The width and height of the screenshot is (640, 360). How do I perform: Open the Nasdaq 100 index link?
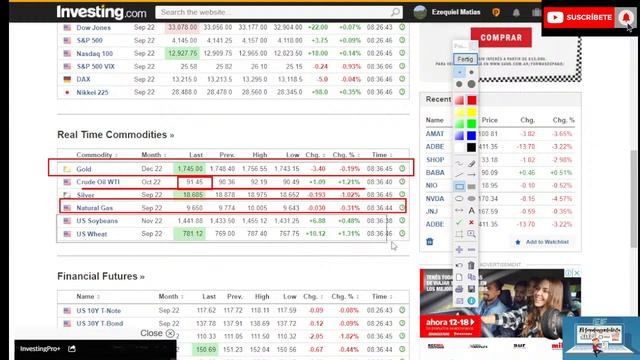(95, 53)
